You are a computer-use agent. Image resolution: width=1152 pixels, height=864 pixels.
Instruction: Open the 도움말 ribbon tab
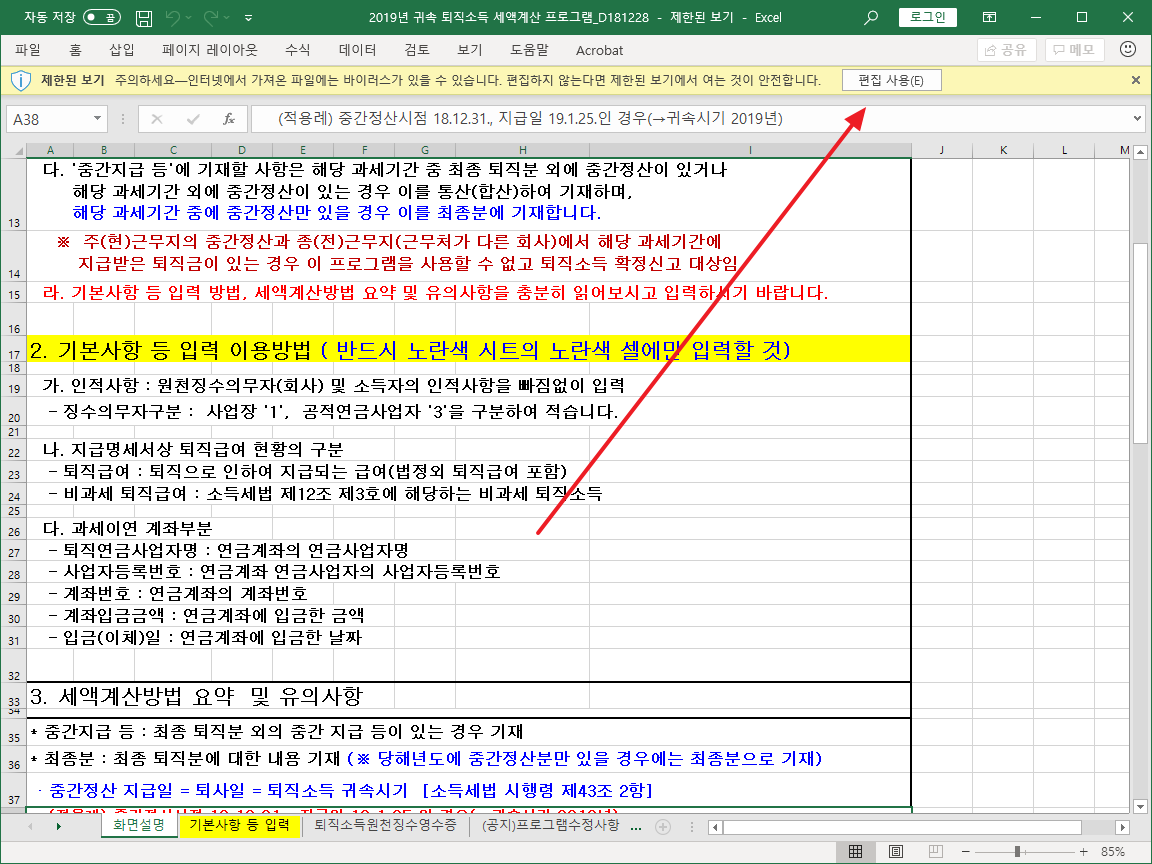pos(530,50)
